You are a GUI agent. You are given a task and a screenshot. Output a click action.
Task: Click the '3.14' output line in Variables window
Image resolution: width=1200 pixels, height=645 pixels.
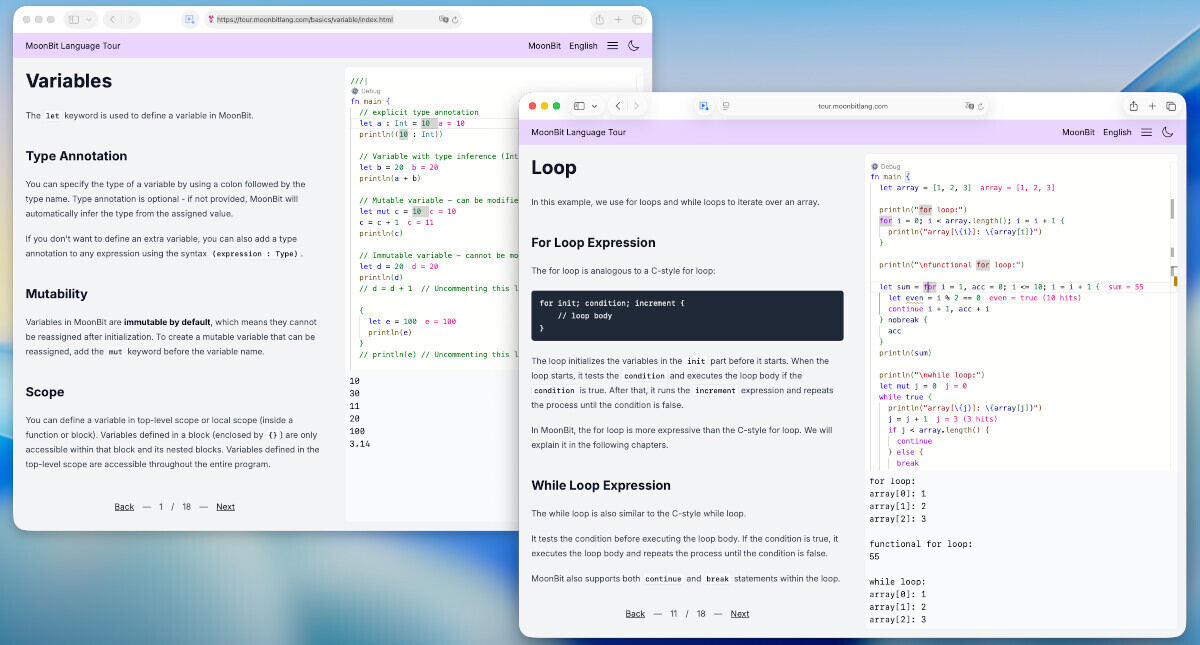click(360, 444)
